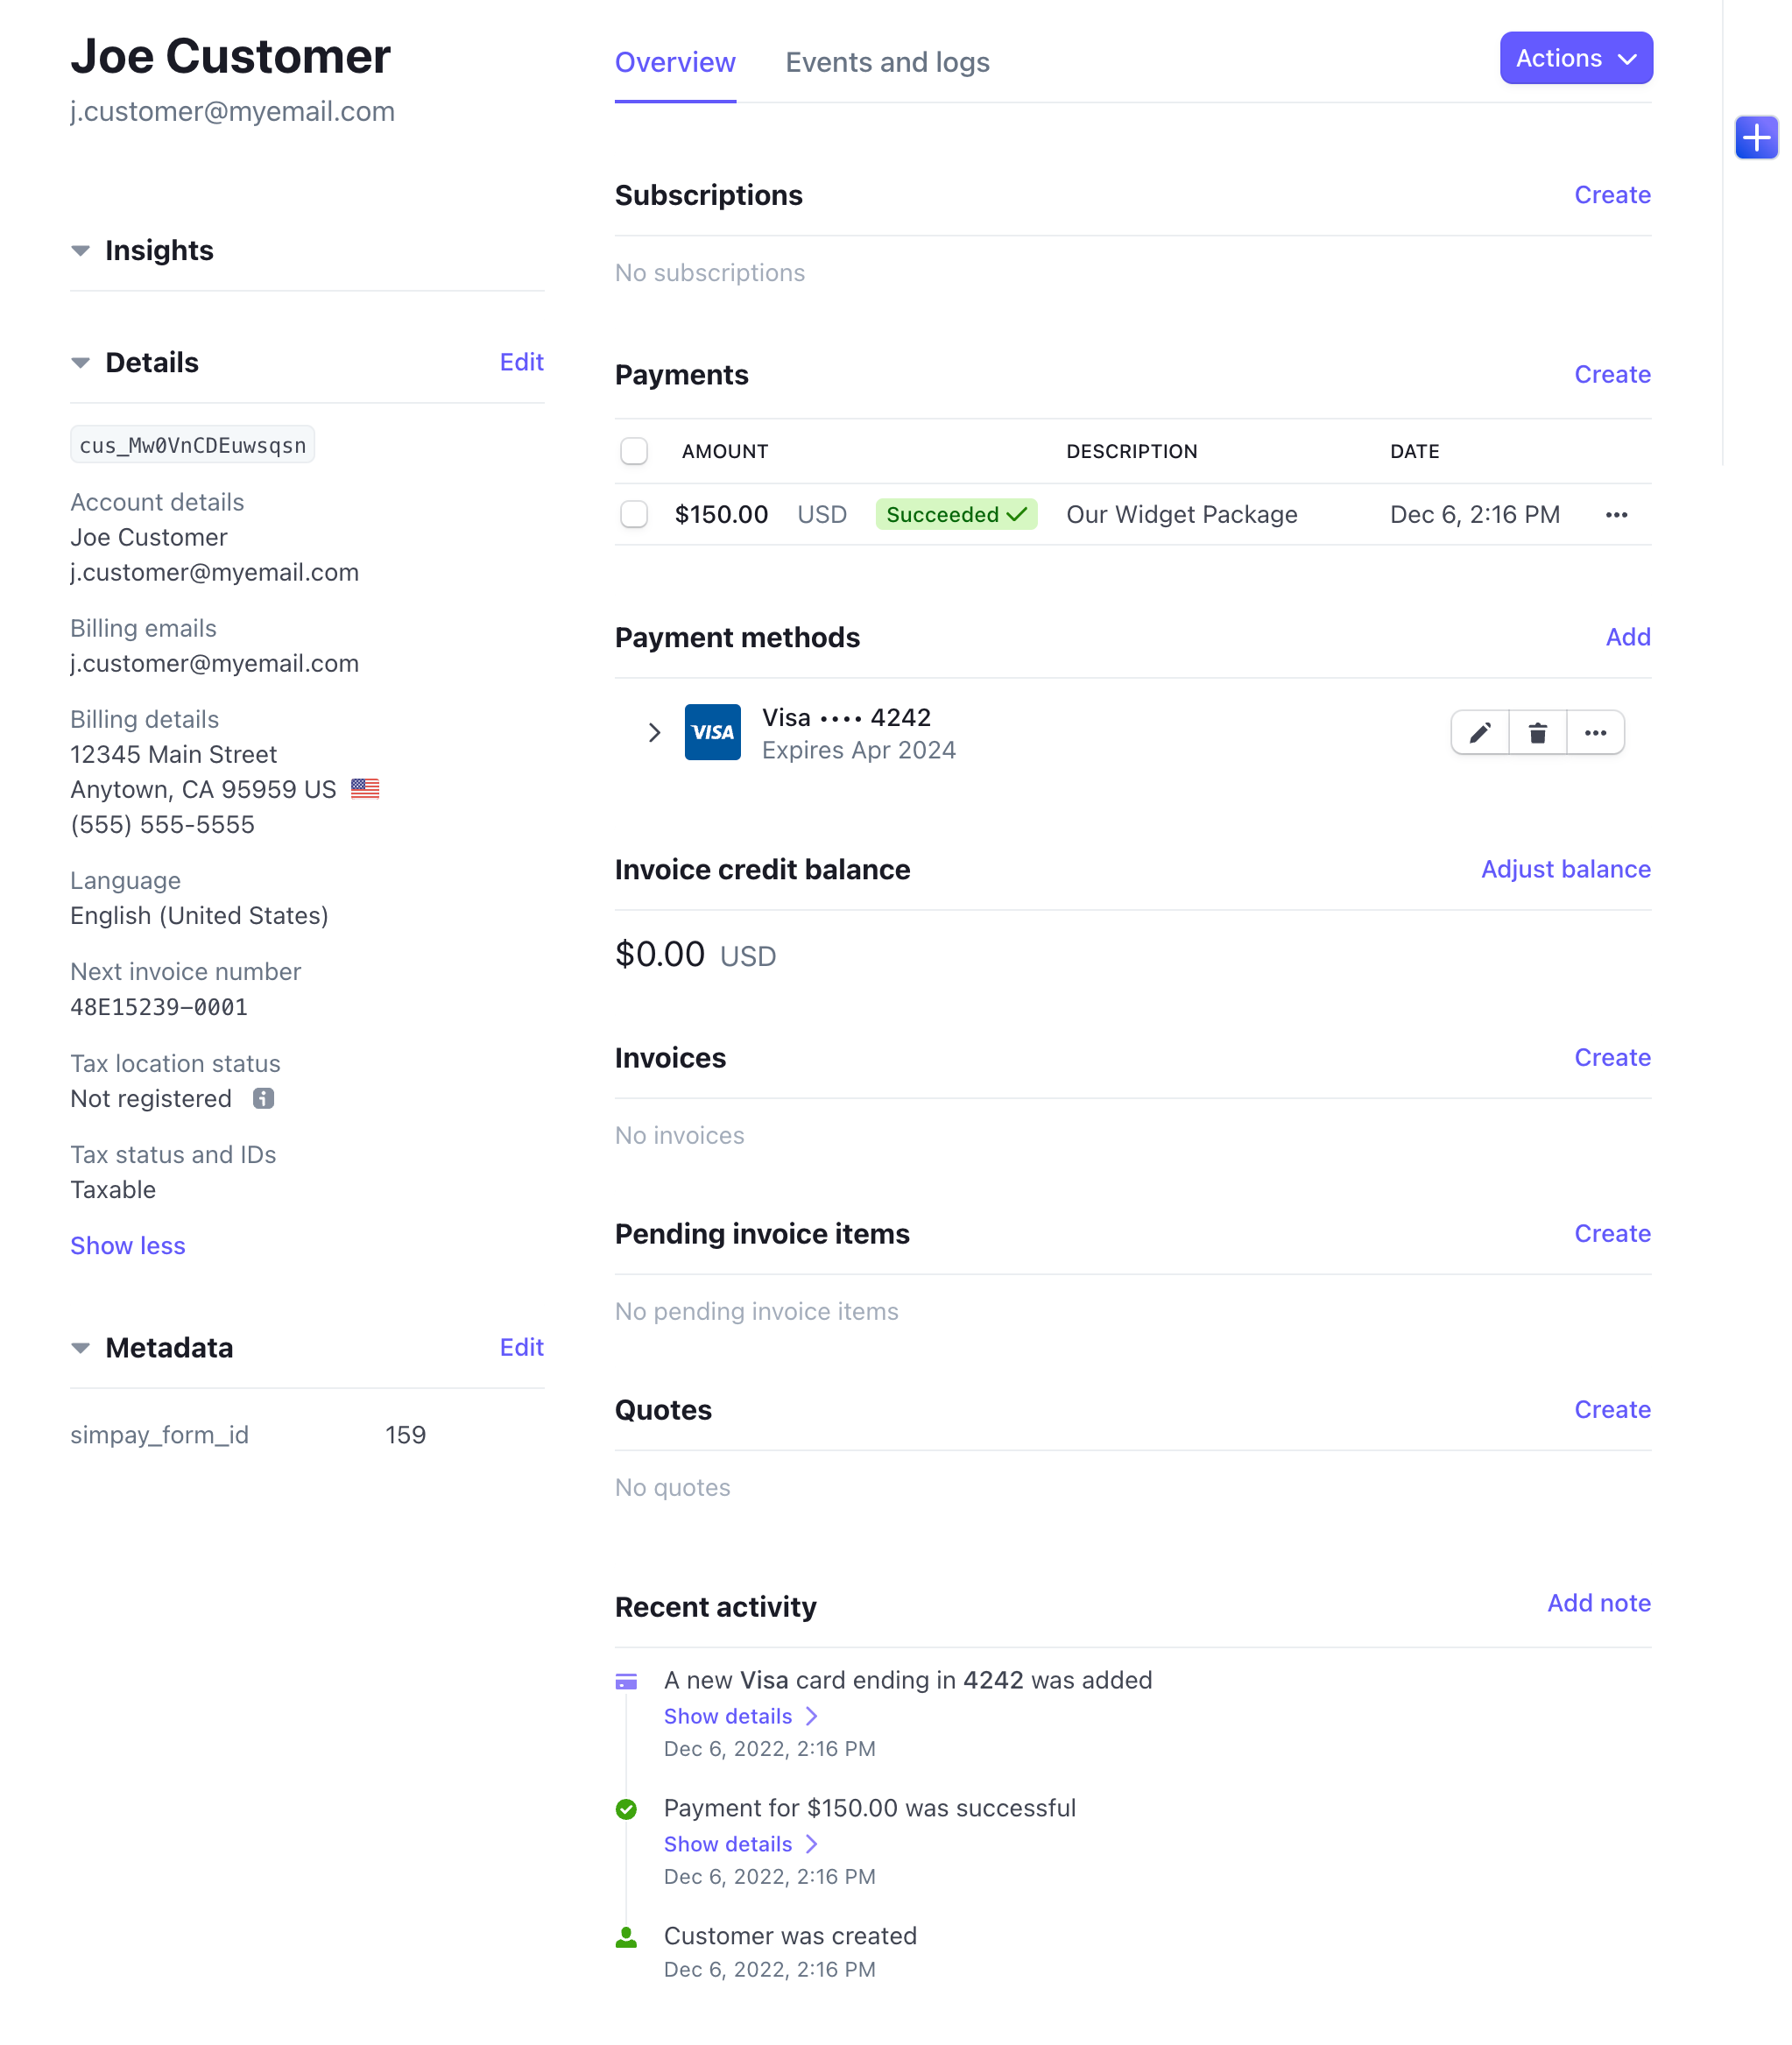Open the edit icon for the Visa card
1792x2045 pixels.
pyautogui.click(x=1480, y=732)
